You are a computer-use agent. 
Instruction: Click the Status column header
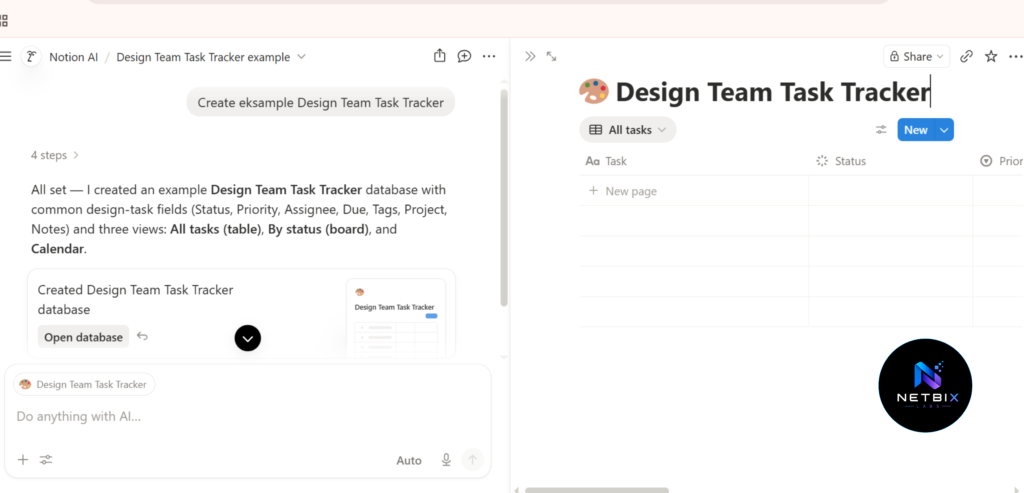pyautogui.click(x=891, y=161)
